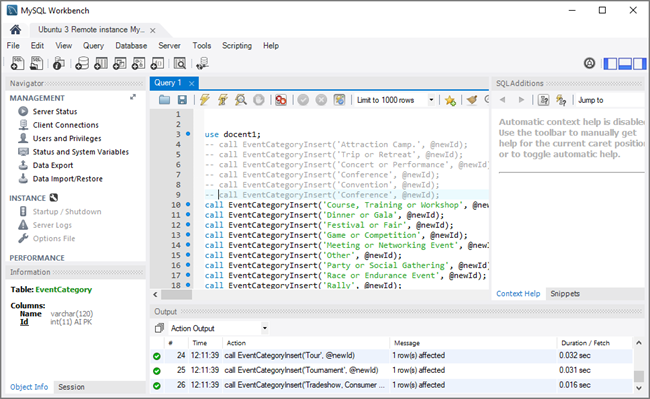Viewport: 650px width, 399px height.
Task: Reconnect to DBMS icon
Action: [202, 63]
